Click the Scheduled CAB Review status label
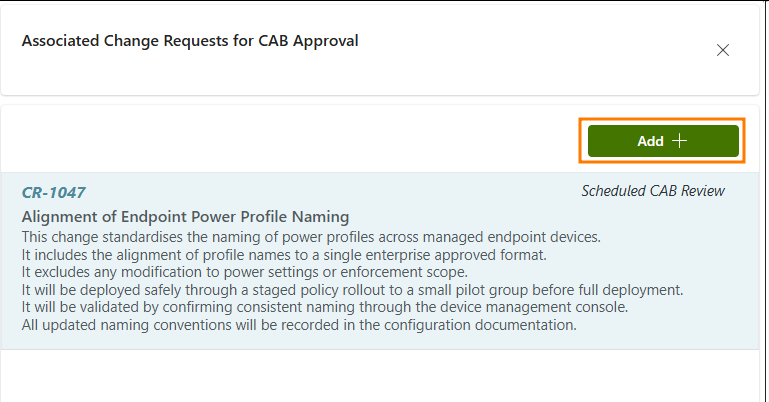Image resolution: width=769 pixels, height=402 pixels. pyautogui.click(x=653, y=191)
